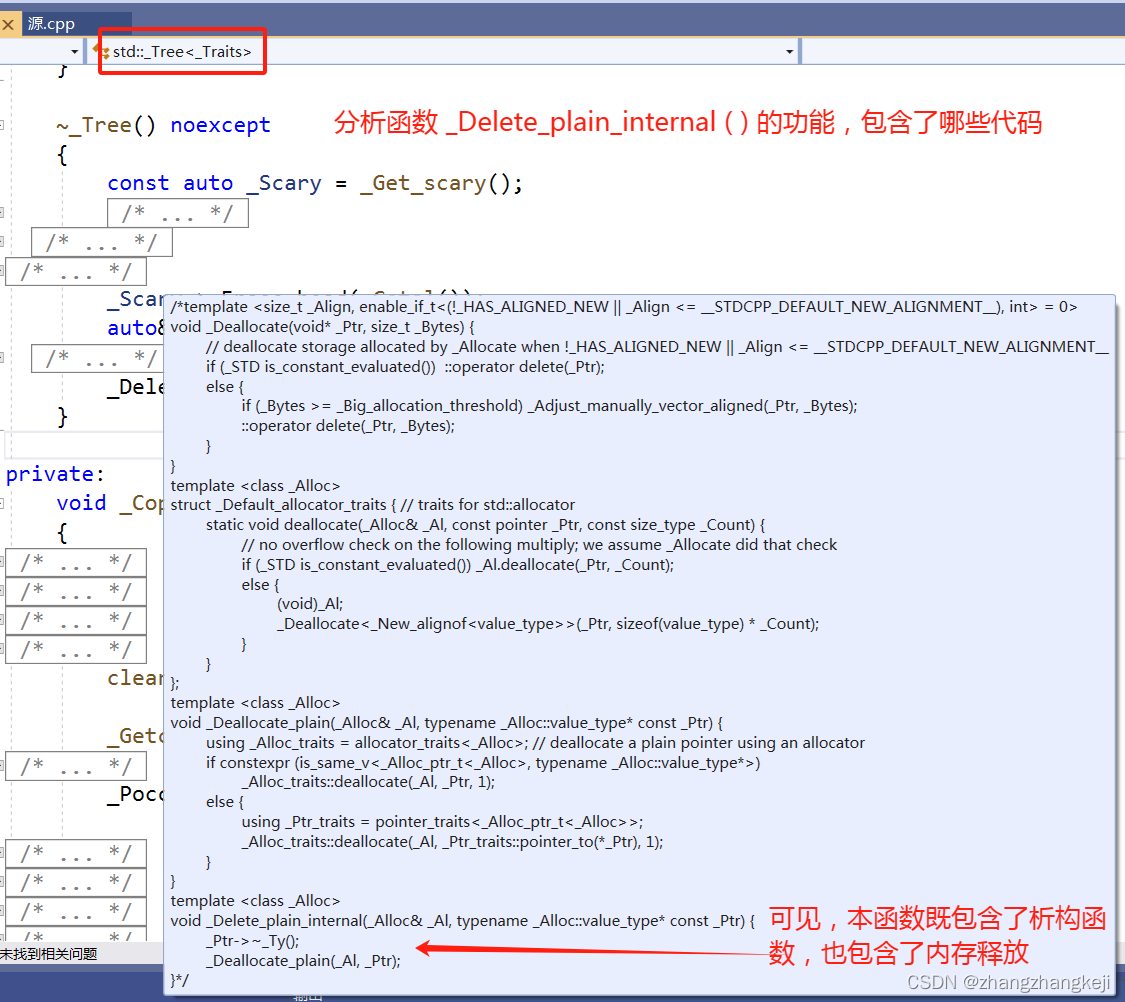Click tooltip line void _Deallocate_plain(_Alloc& _Al...
The width and height of the screenshot is (1125, 1002).
coord(446,723)
